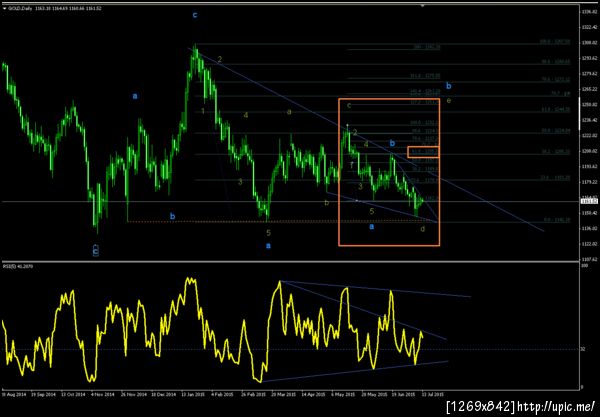
Task: Click the 1265.22 price scale label
Action: coord(589,89)
